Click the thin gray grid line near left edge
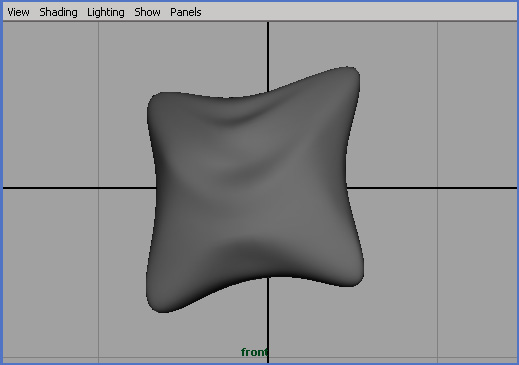The image size is (519, 365). click(98, 100)
